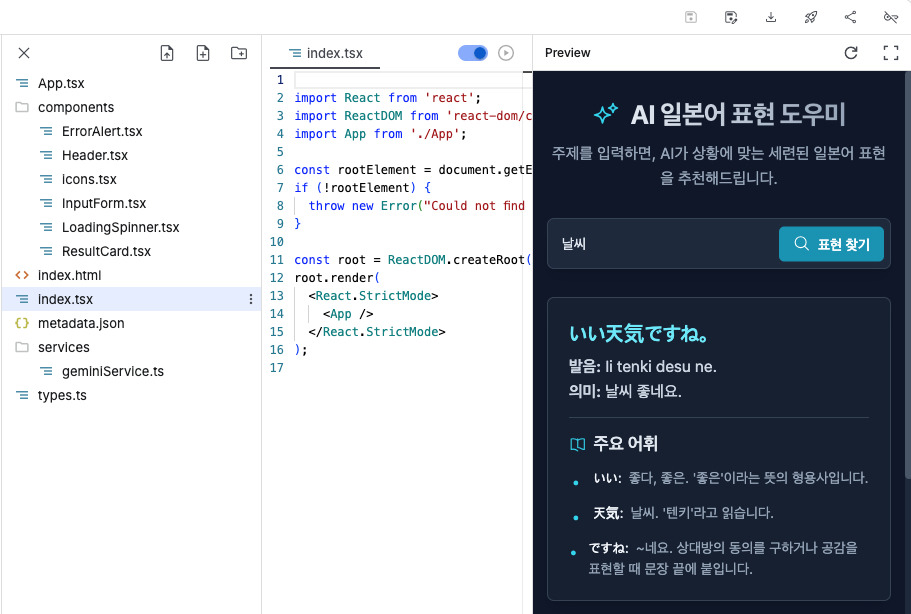Click the download icon in top toolbar
This screenshot has height=614, width=911.
point(771,17)
